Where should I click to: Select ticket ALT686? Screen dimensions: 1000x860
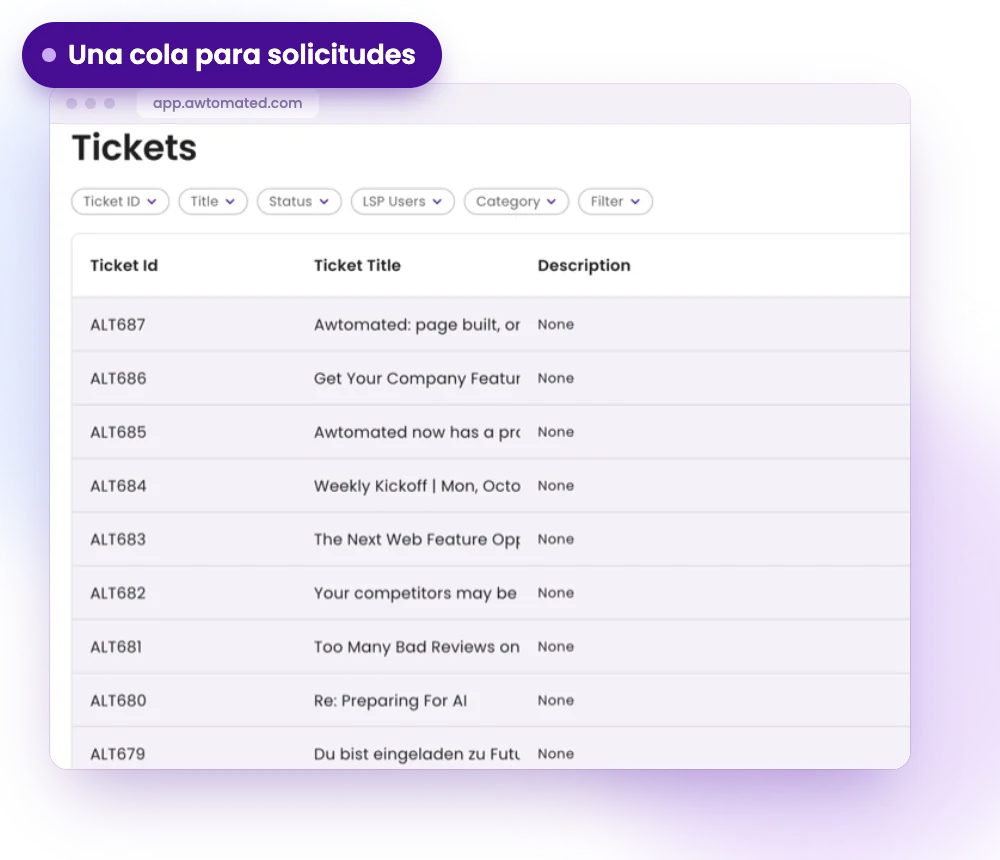coord(118,378)
